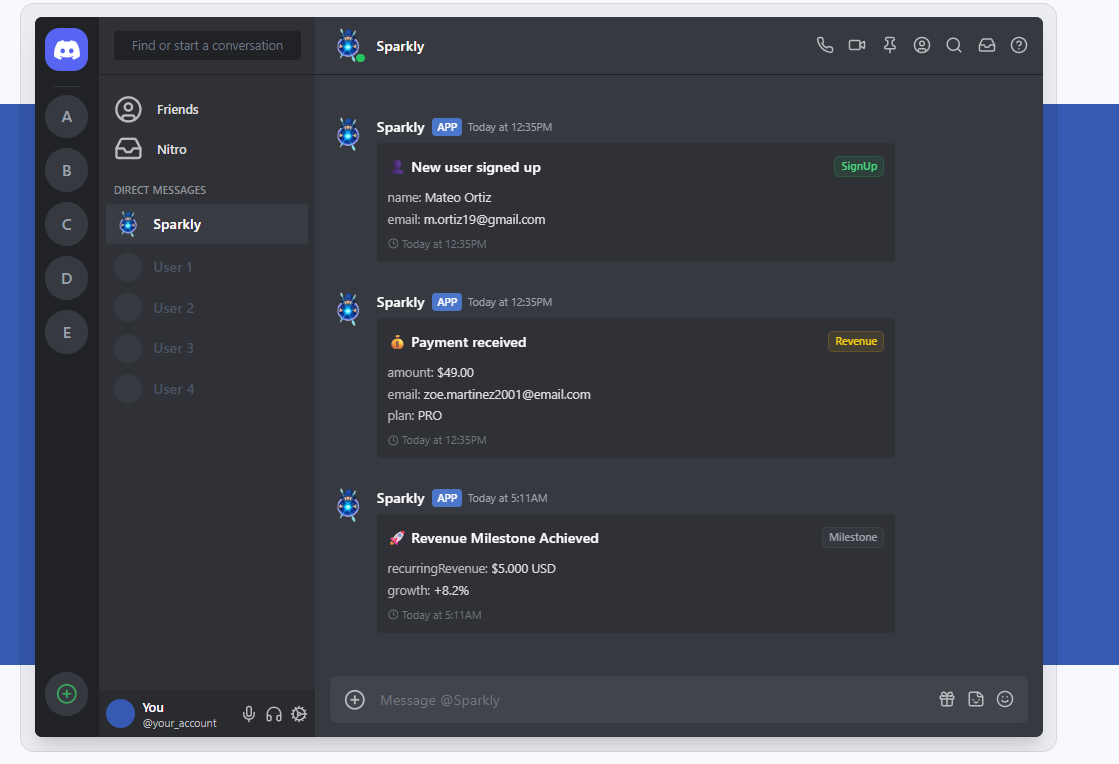Click Sparkly author name on payment message

tap(400, 302)
